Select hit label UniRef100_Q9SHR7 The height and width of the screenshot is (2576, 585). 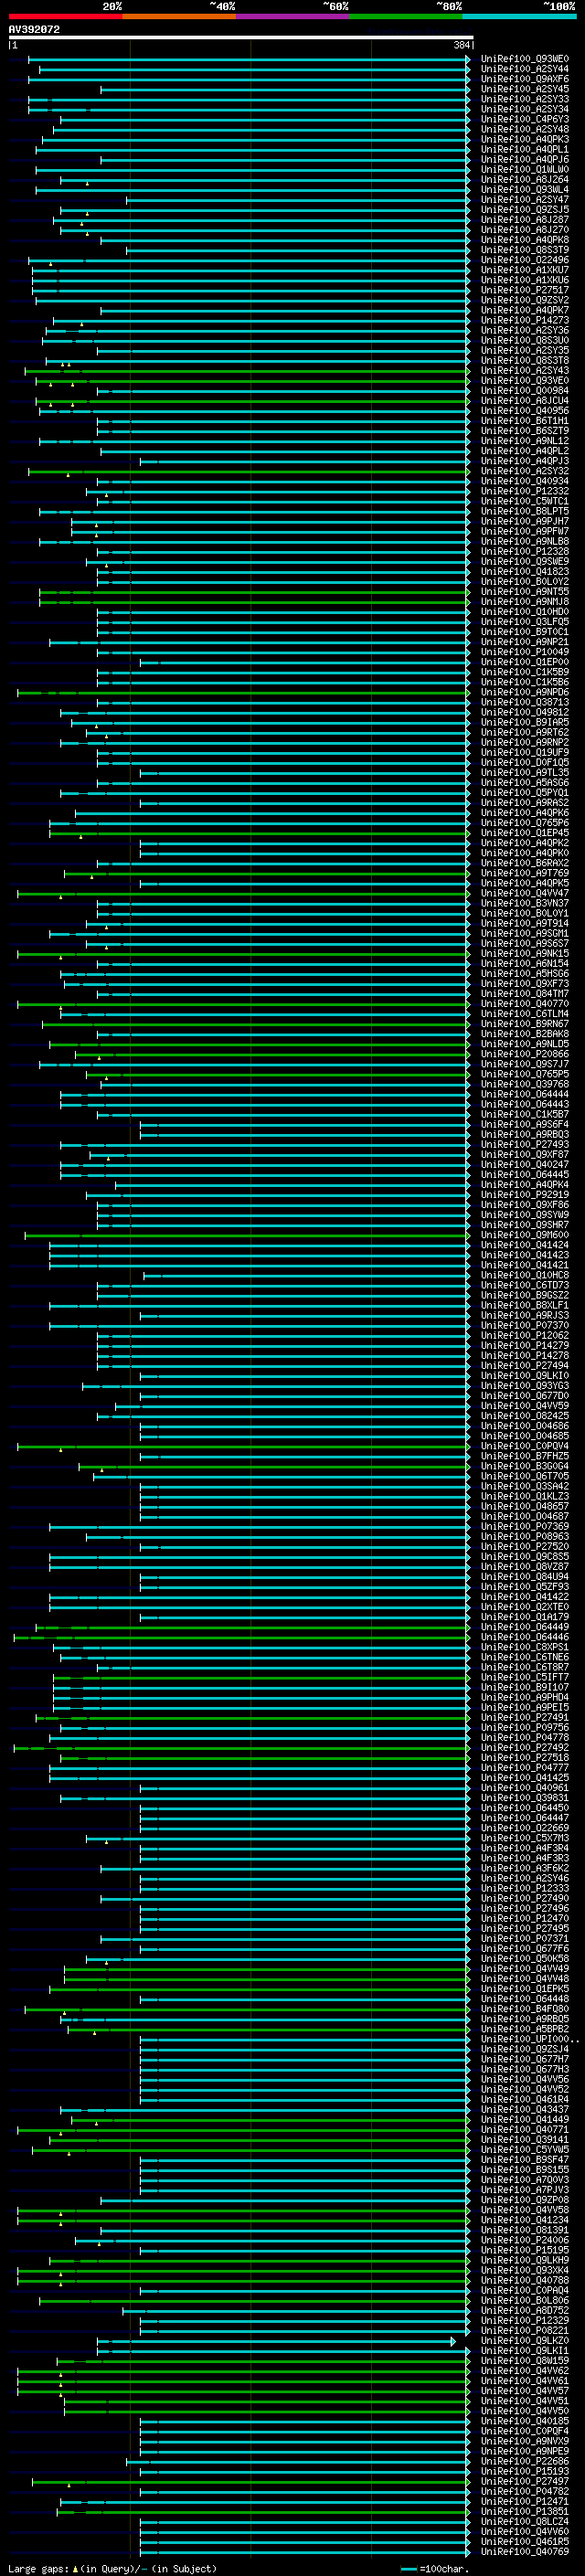pos(525,1225)
